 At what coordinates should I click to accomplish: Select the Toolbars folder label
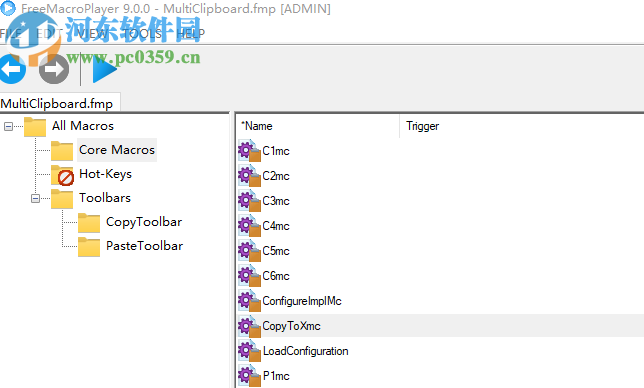tap(105, 198)
